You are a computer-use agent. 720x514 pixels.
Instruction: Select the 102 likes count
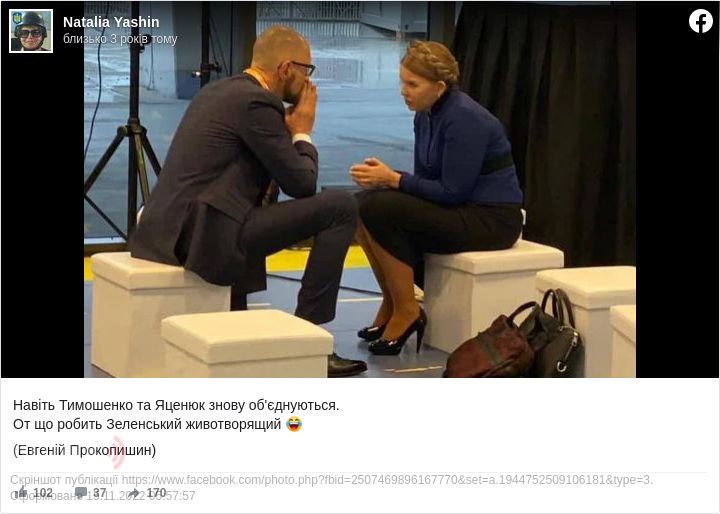point(43,492)
